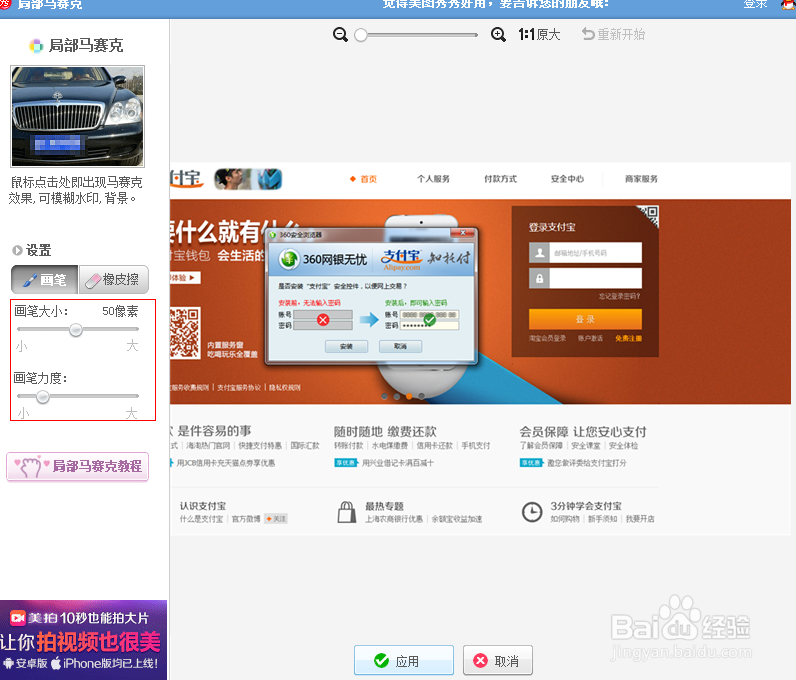
Task: Click the 360网银无忧 green logo icon
Action: 289,258
